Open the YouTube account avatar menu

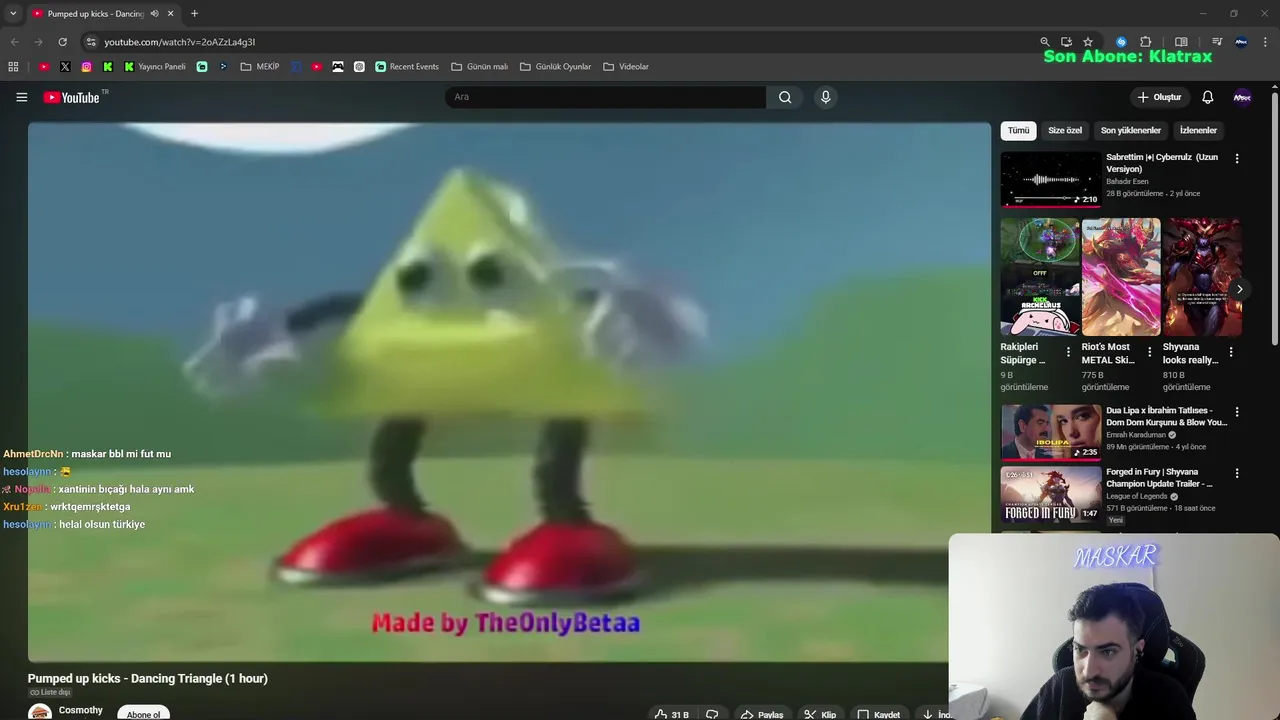click(x=1242, y=97)
